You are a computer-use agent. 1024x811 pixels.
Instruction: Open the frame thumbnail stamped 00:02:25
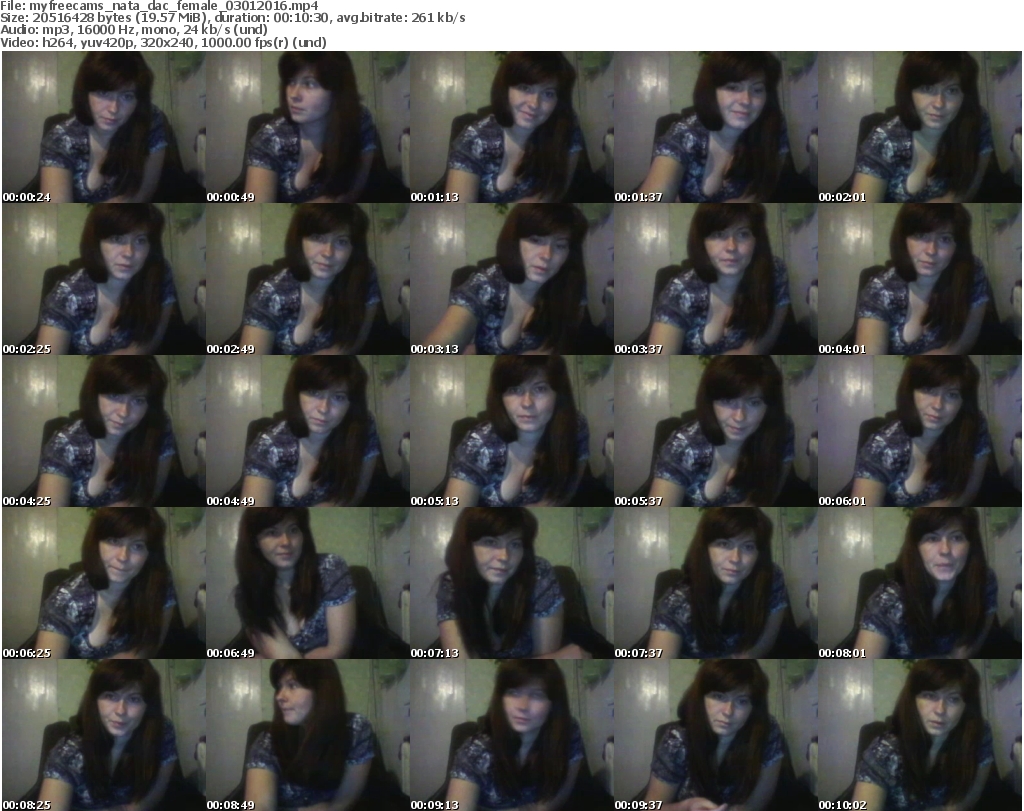pos(104,279)
